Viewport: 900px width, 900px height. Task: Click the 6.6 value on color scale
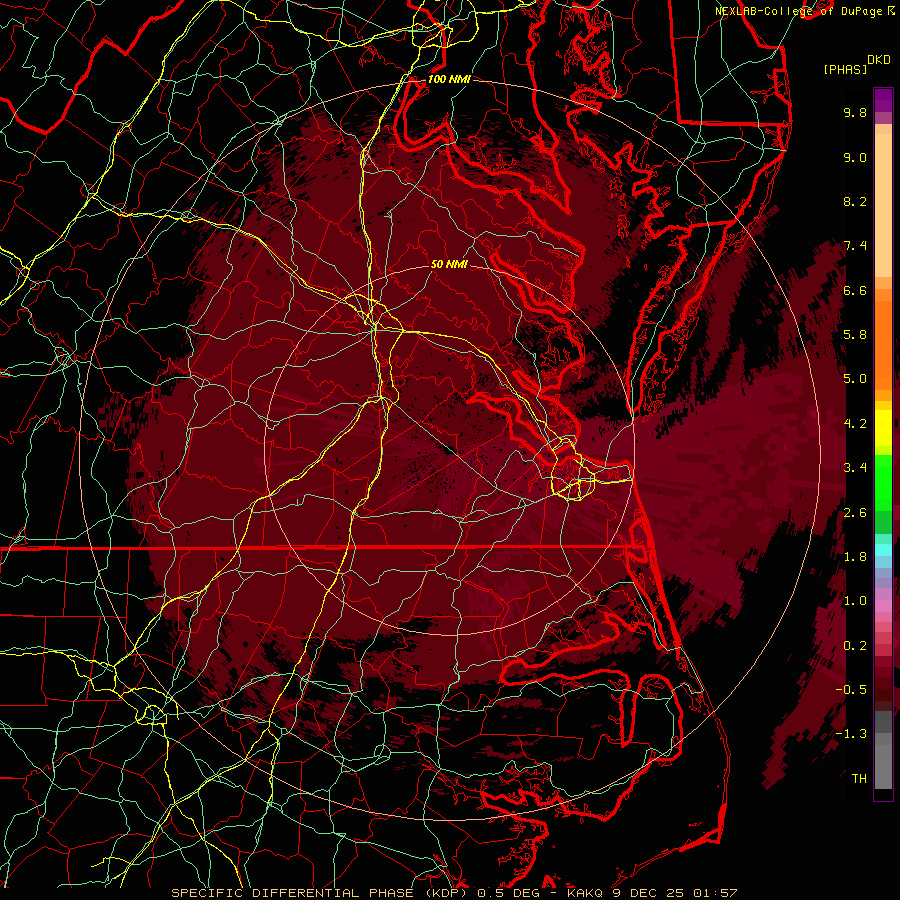[855, 290]
